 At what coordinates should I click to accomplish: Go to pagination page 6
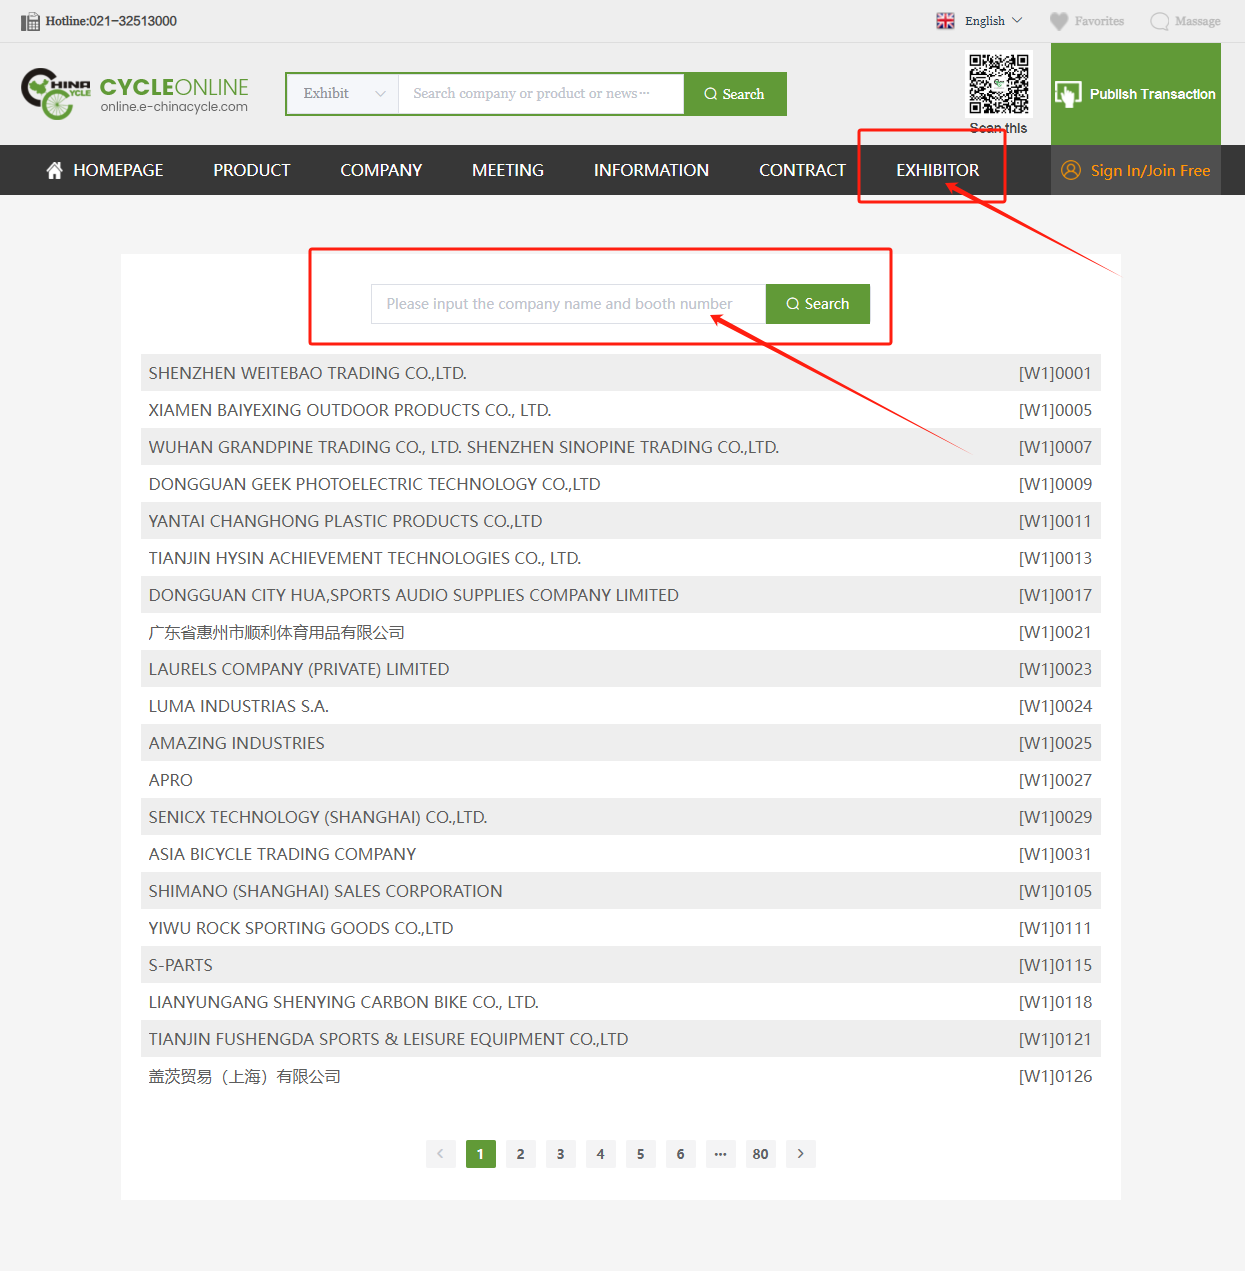click(x=681, y=1154)
